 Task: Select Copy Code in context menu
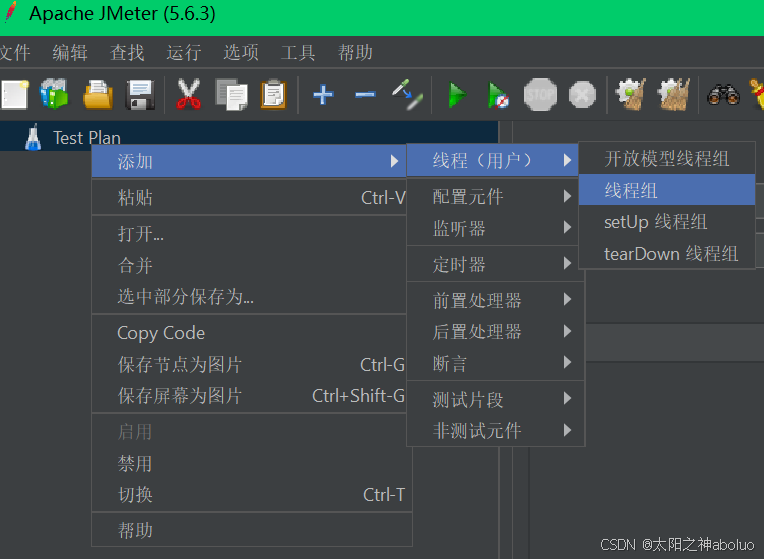pos(249,333)
